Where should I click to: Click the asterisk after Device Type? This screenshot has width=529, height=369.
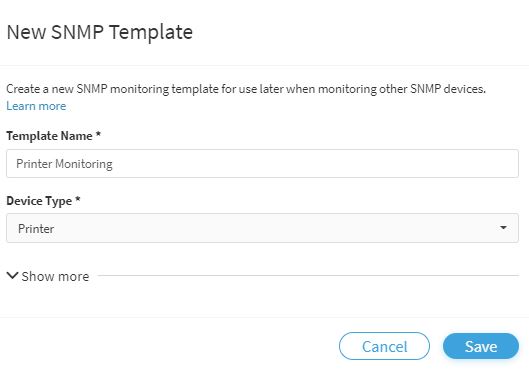pyautogui.click(x=78, y=199)
